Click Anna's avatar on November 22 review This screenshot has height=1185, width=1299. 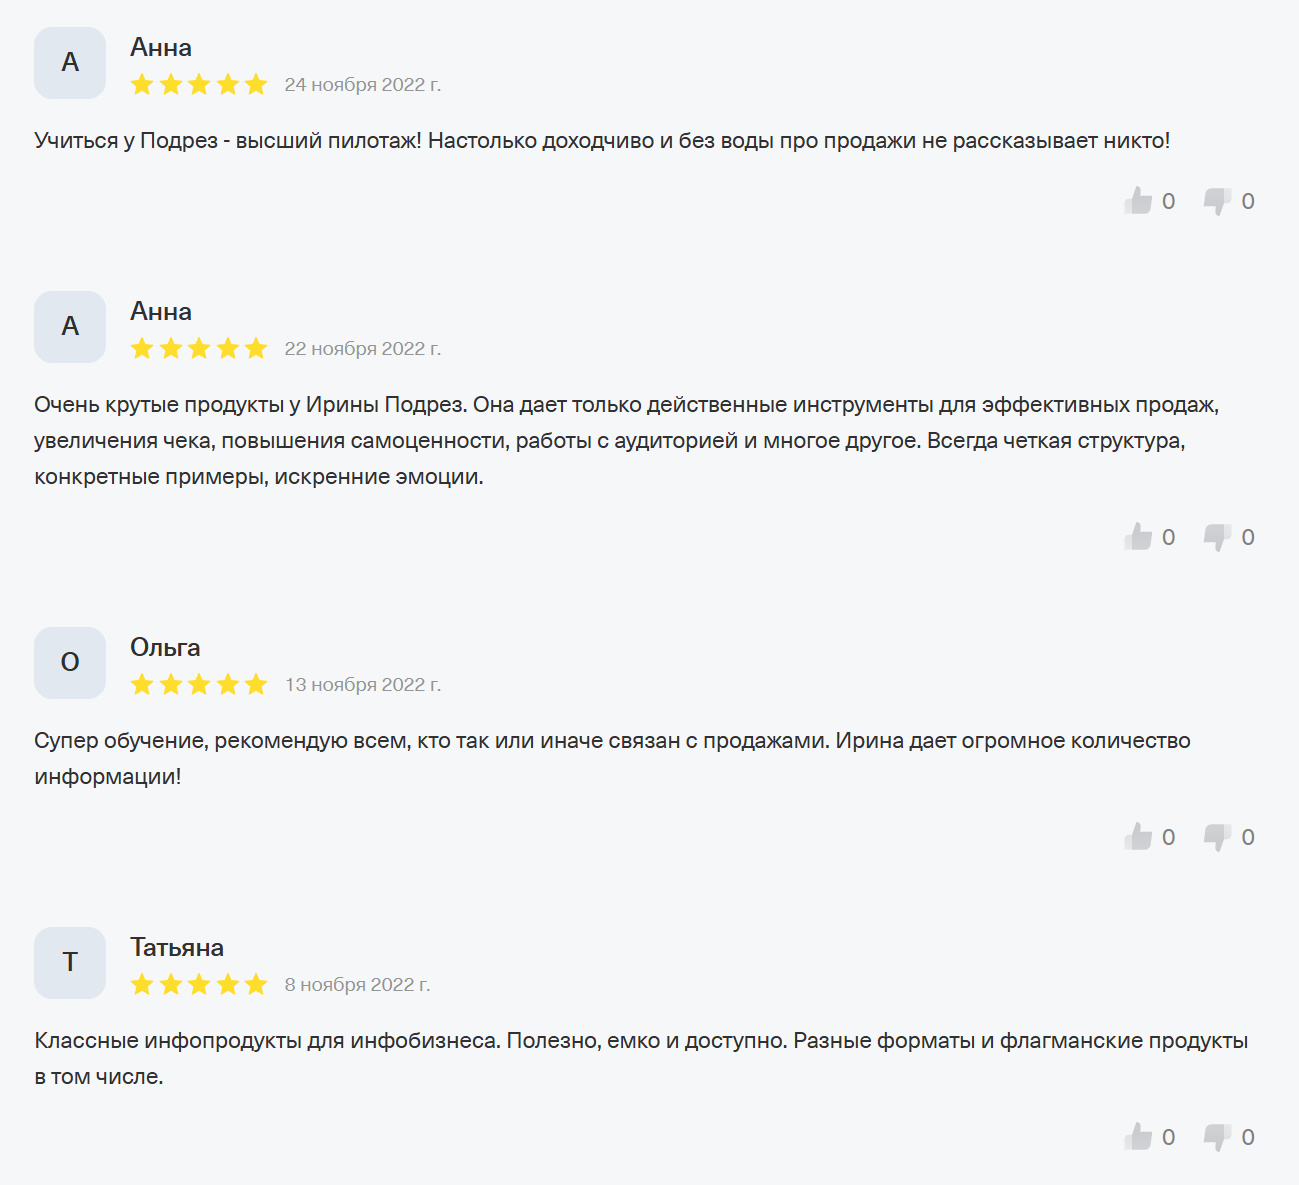click(x=70, y=327)
